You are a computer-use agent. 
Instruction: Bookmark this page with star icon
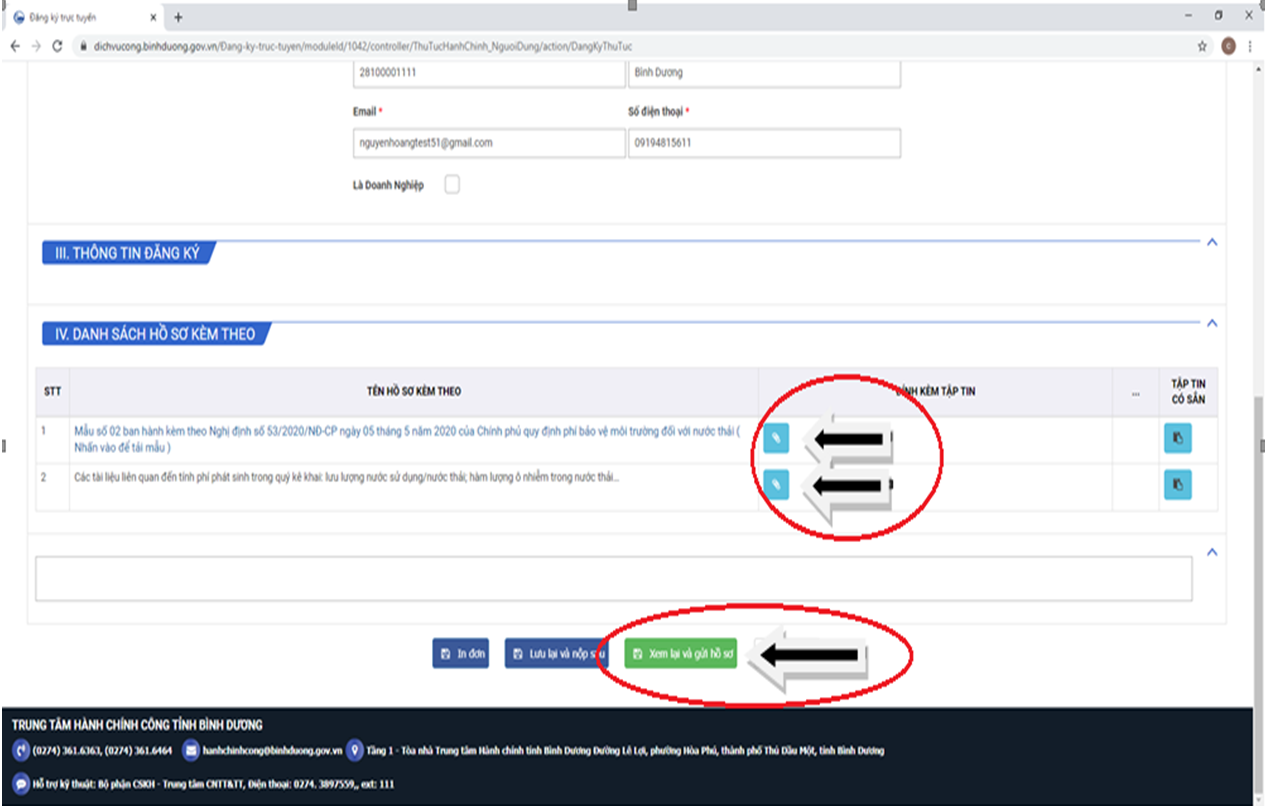1202,46
